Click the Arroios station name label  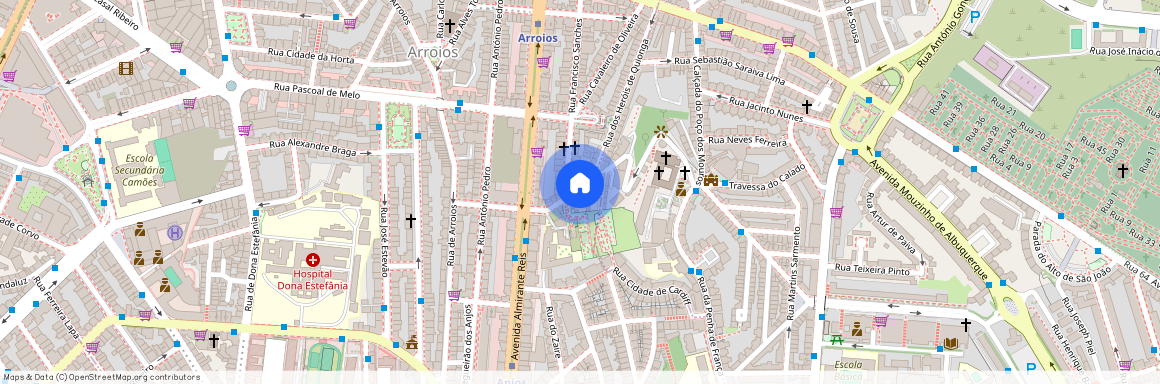point(538,38)
